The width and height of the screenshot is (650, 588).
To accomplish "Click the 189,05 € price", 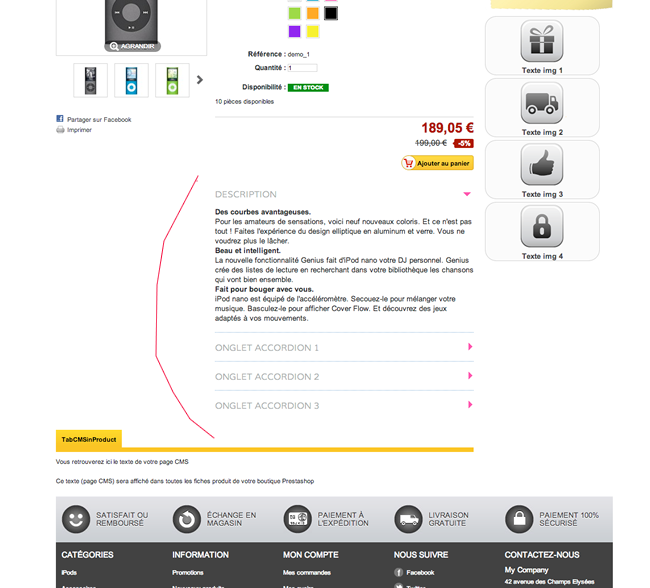I will (447, 128).
